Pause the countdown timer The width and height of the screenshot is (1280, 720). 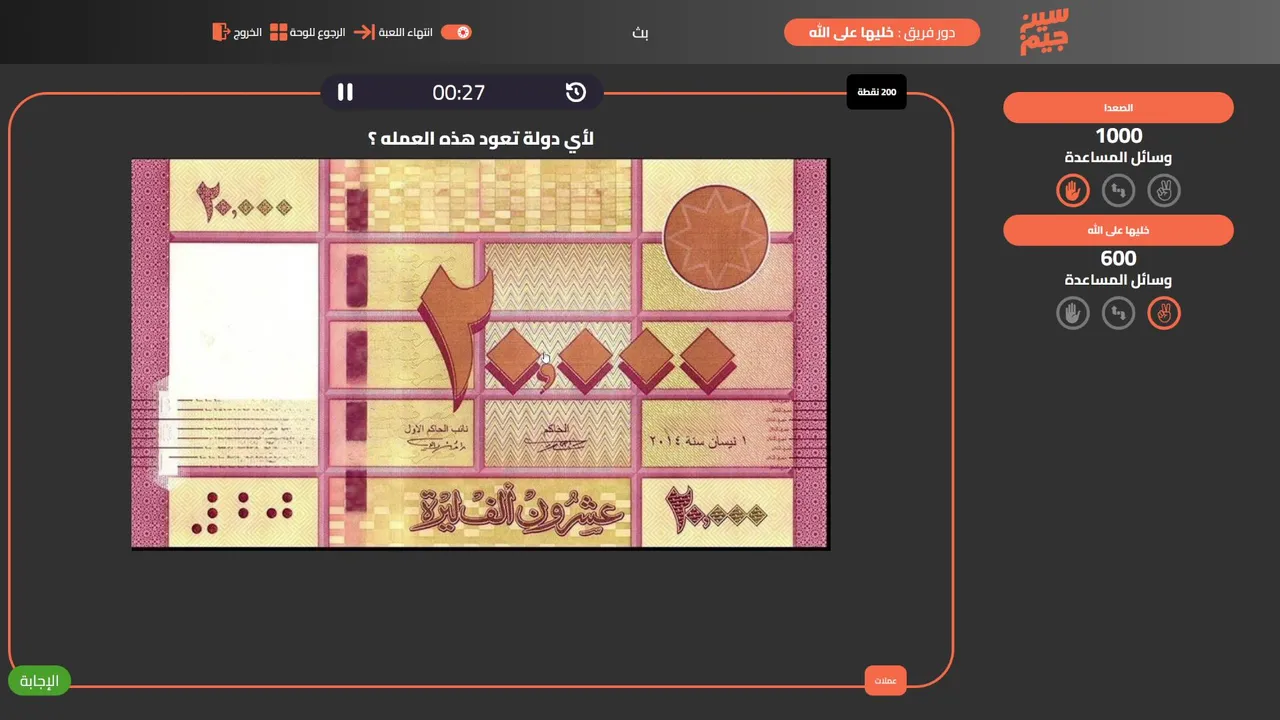click(345, 92)
